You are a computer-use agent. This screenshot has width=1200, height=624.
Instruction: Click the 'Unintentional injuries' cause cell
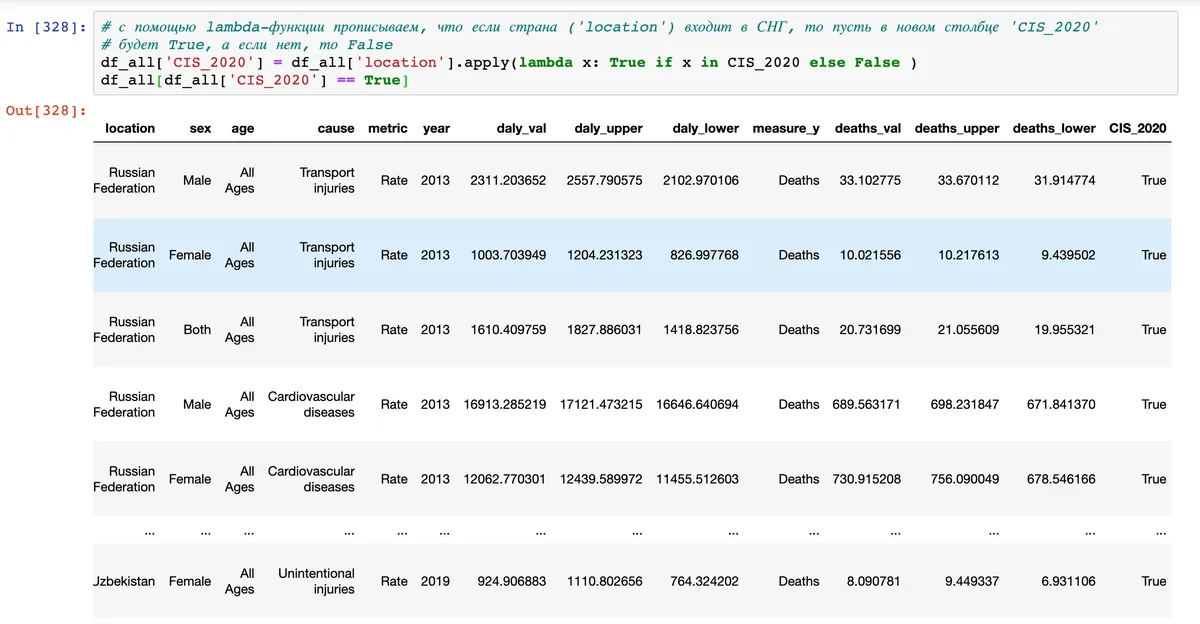(317, 581)
